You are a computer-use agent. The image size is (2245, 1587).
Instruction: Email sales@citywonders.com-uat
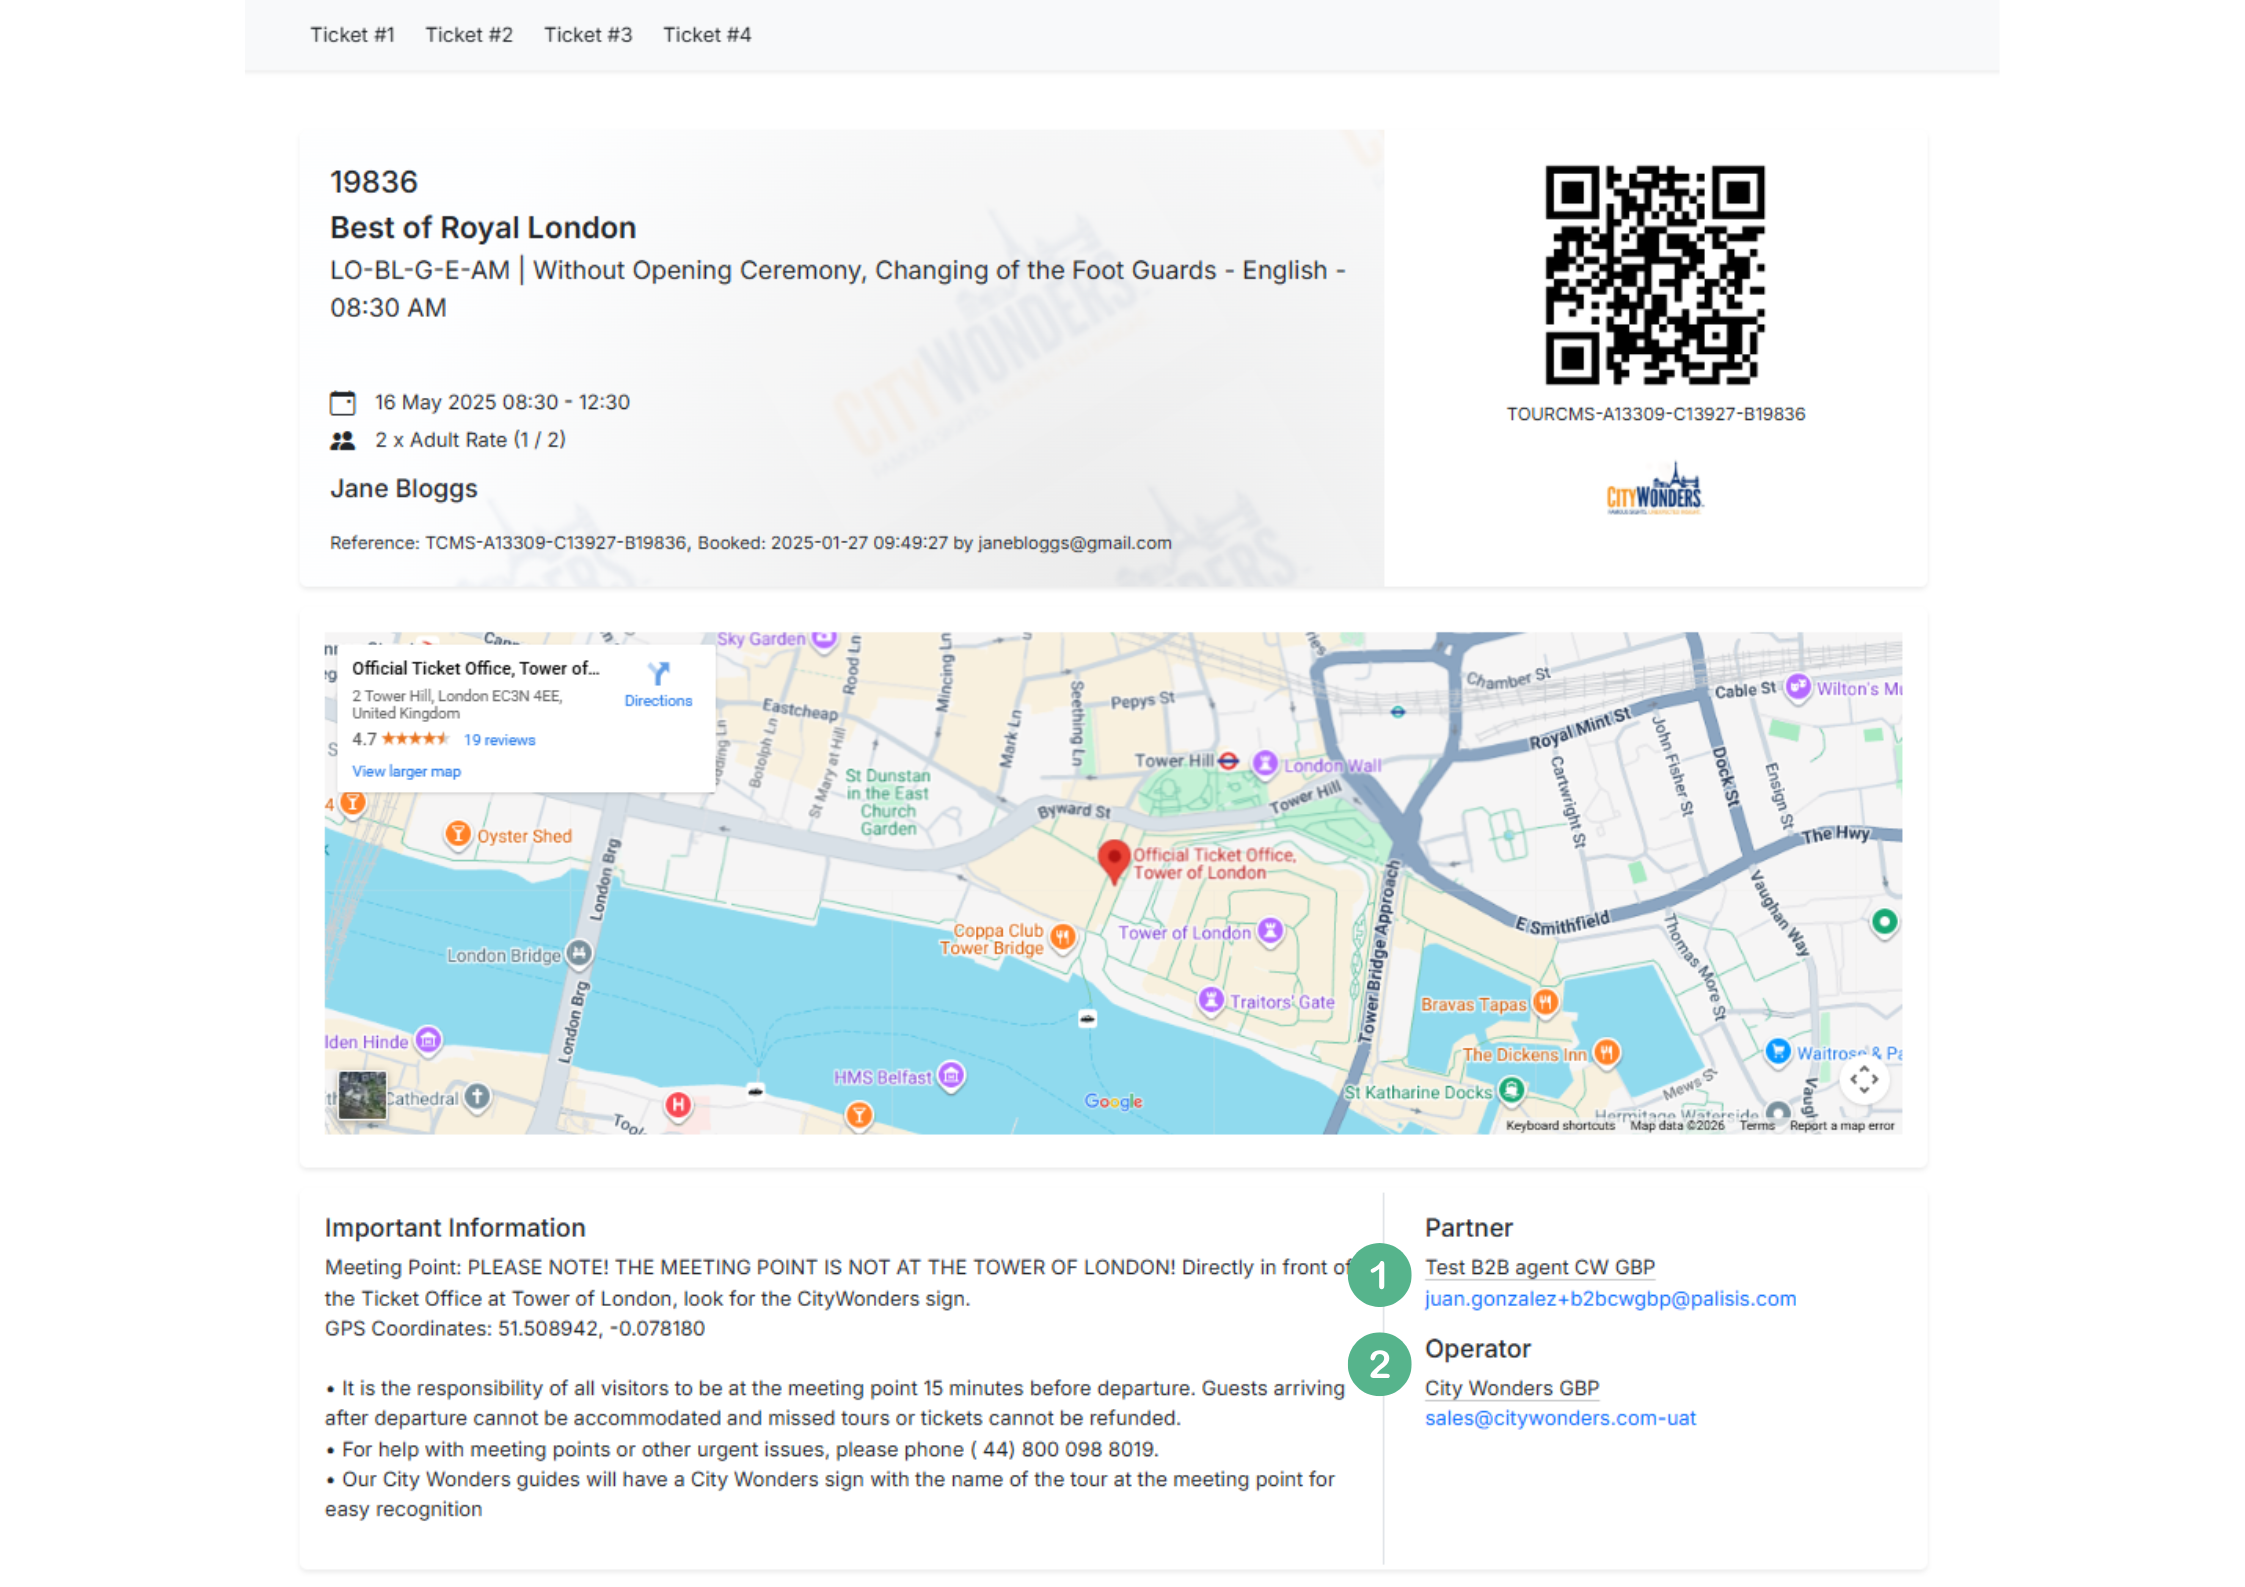click(x=1560, y=1419)
